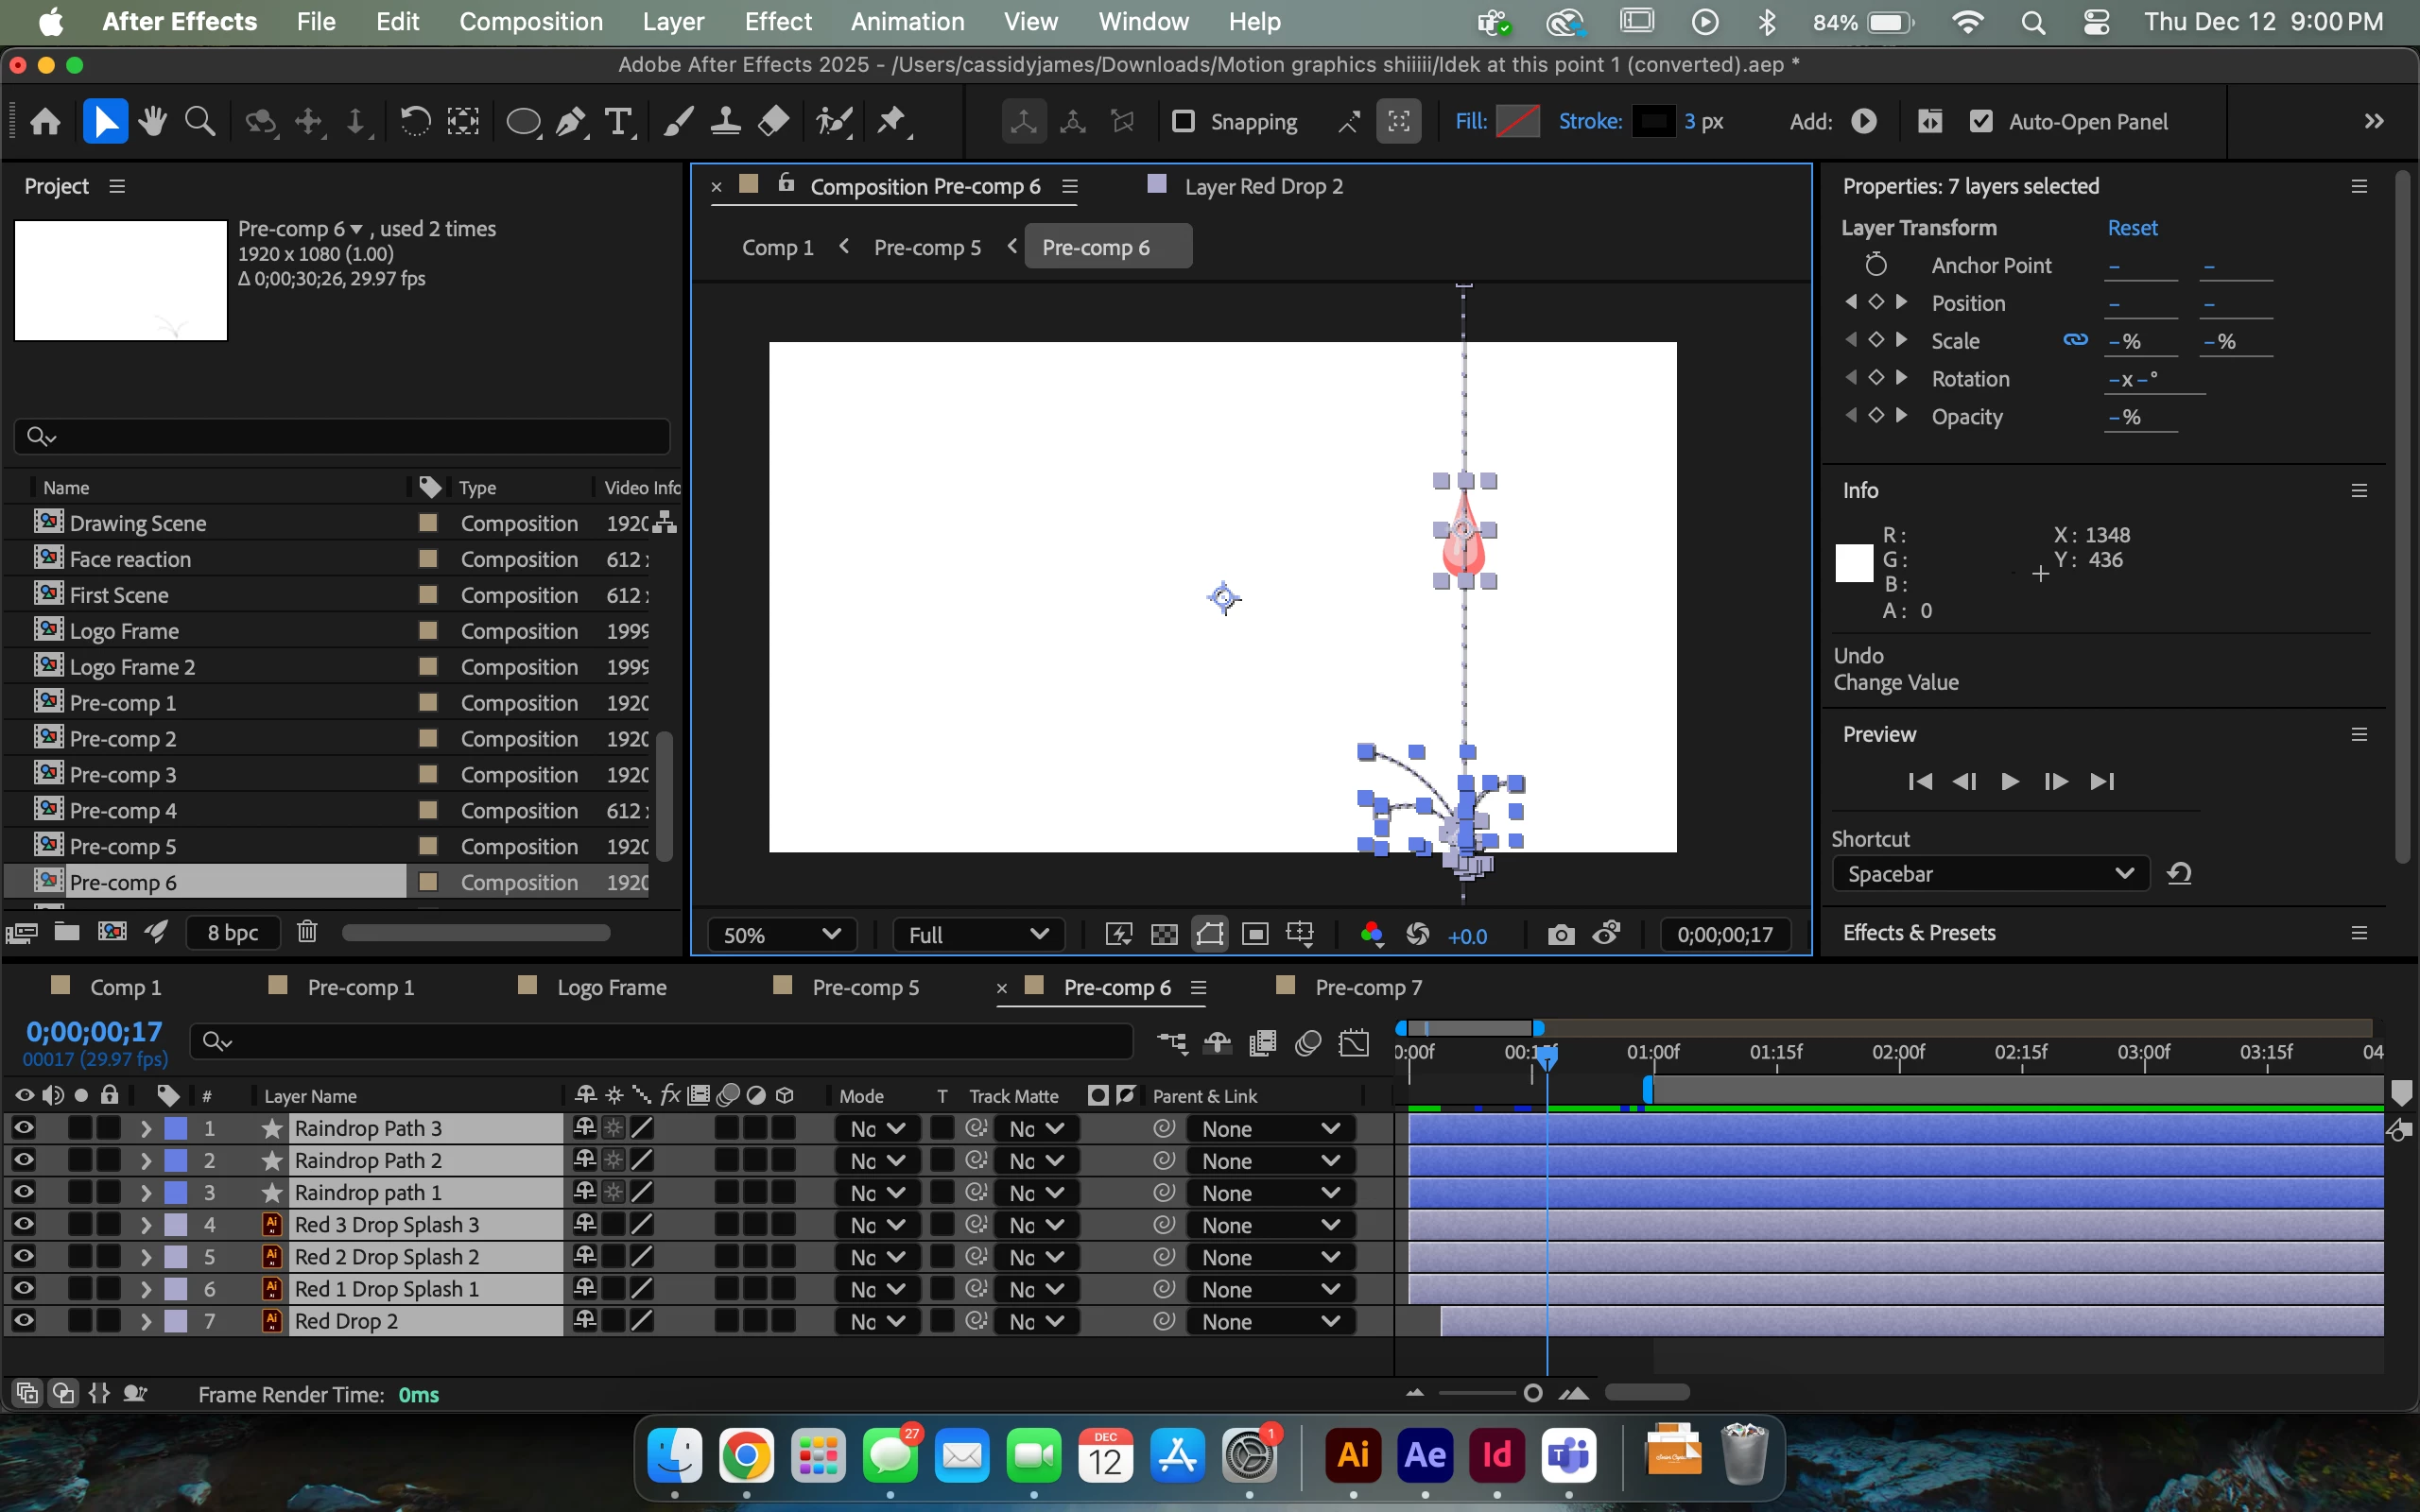Click the snapshot camera icon in viewer
2420x1512 pixels.
pyautogui.click(x=1560, y=935)
